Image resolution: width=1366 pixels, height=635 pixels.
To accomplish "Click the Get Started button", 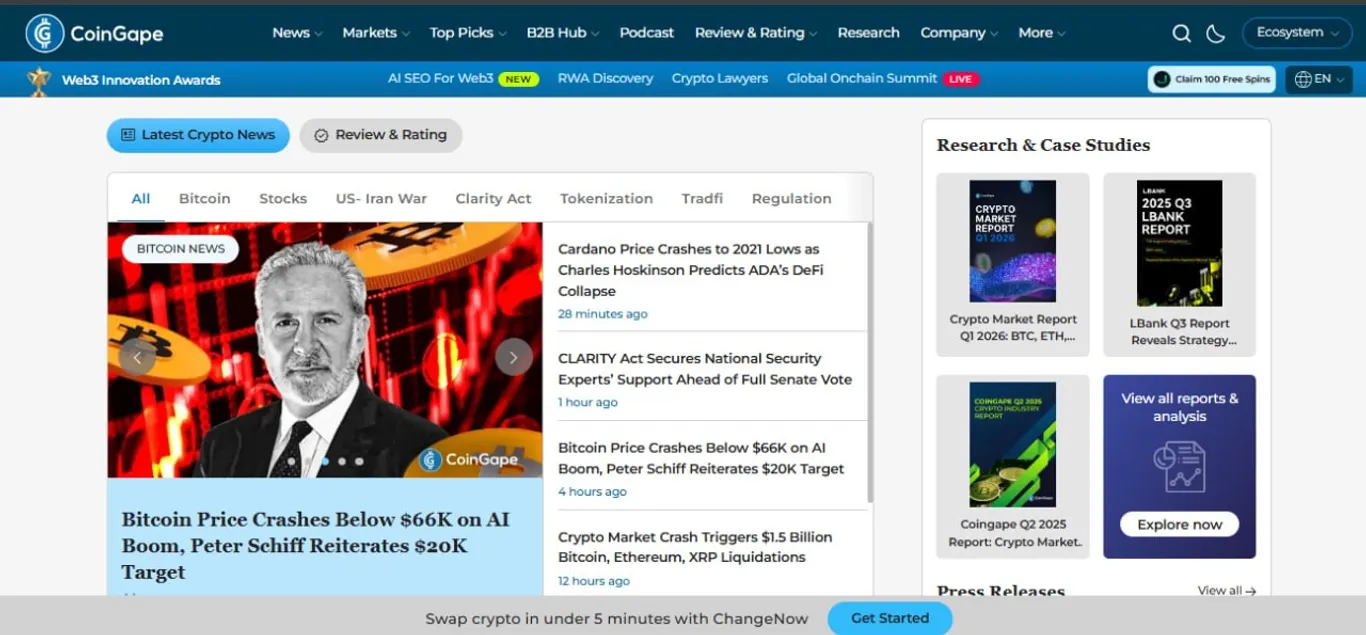I will 890,618.
